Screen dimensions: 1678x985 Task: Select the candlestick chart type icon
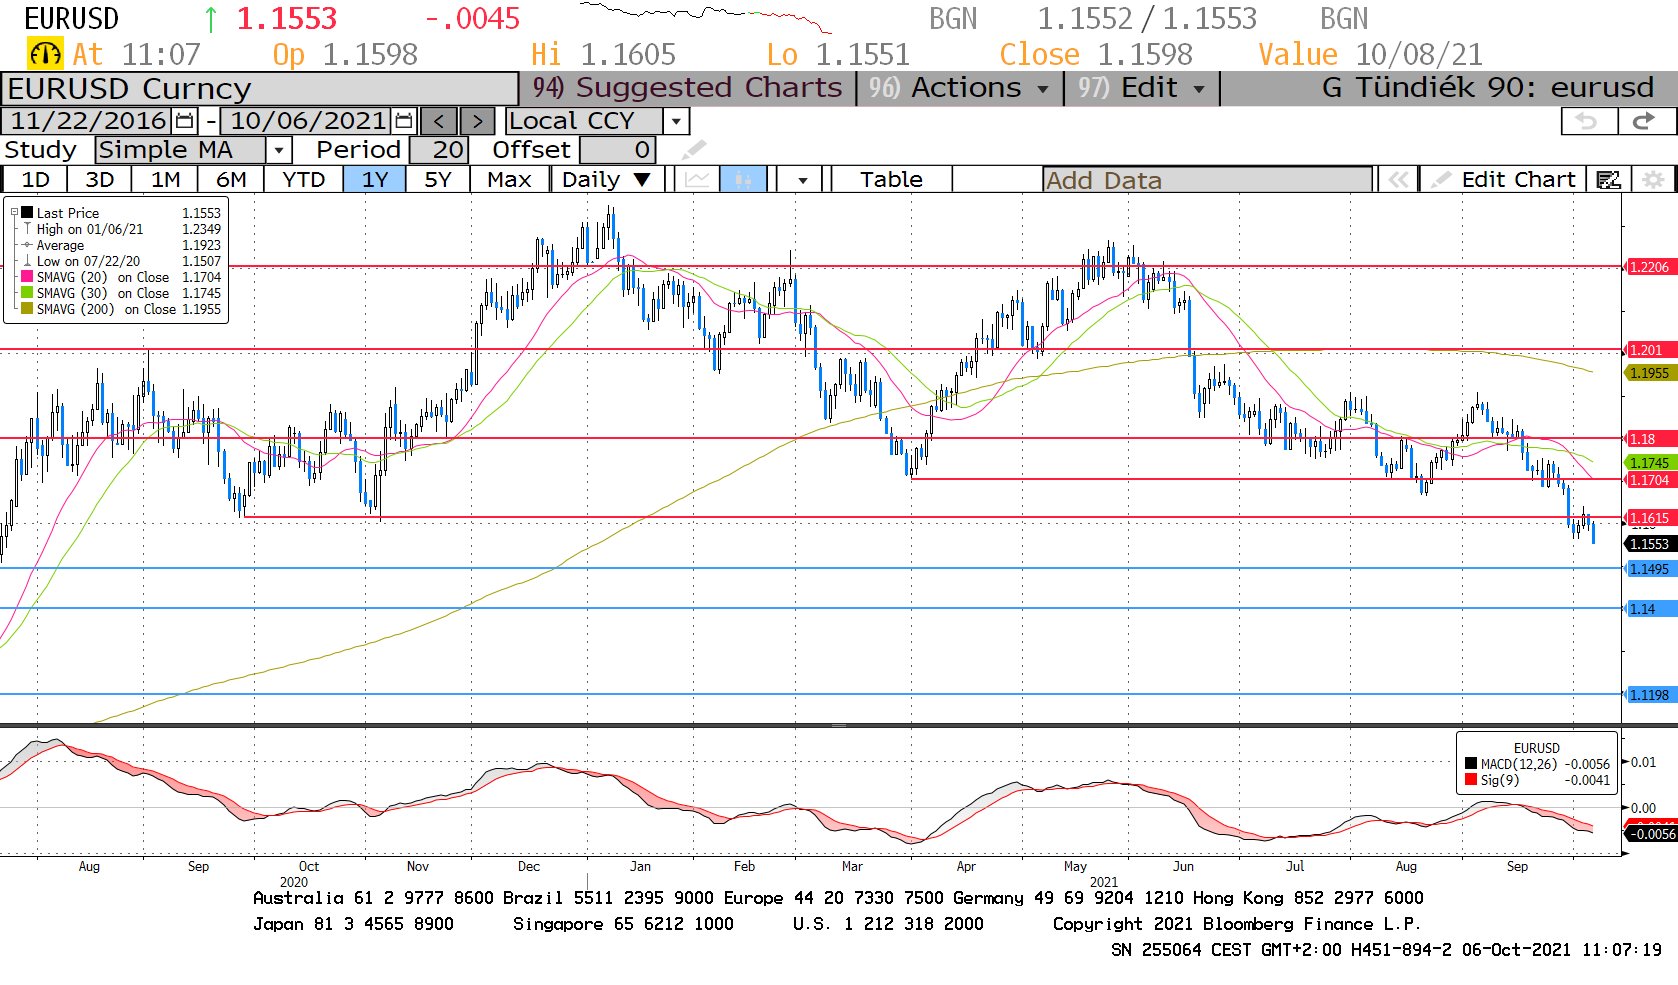(743, 180)
